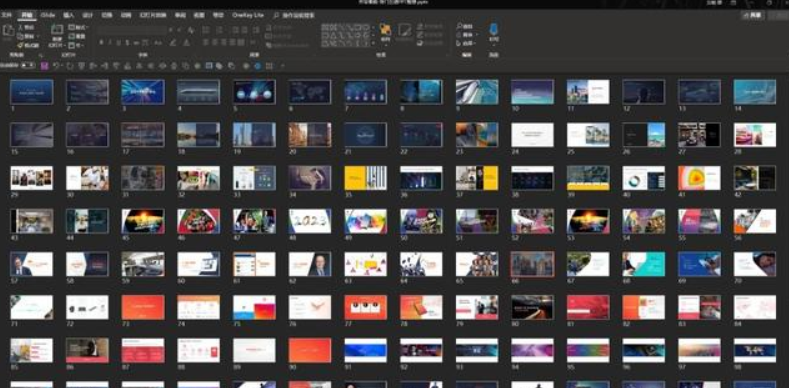Viewport: 789px width, 388px height.
Task: Select slide 45 sunset thumbnail
Action: [143, 221]
